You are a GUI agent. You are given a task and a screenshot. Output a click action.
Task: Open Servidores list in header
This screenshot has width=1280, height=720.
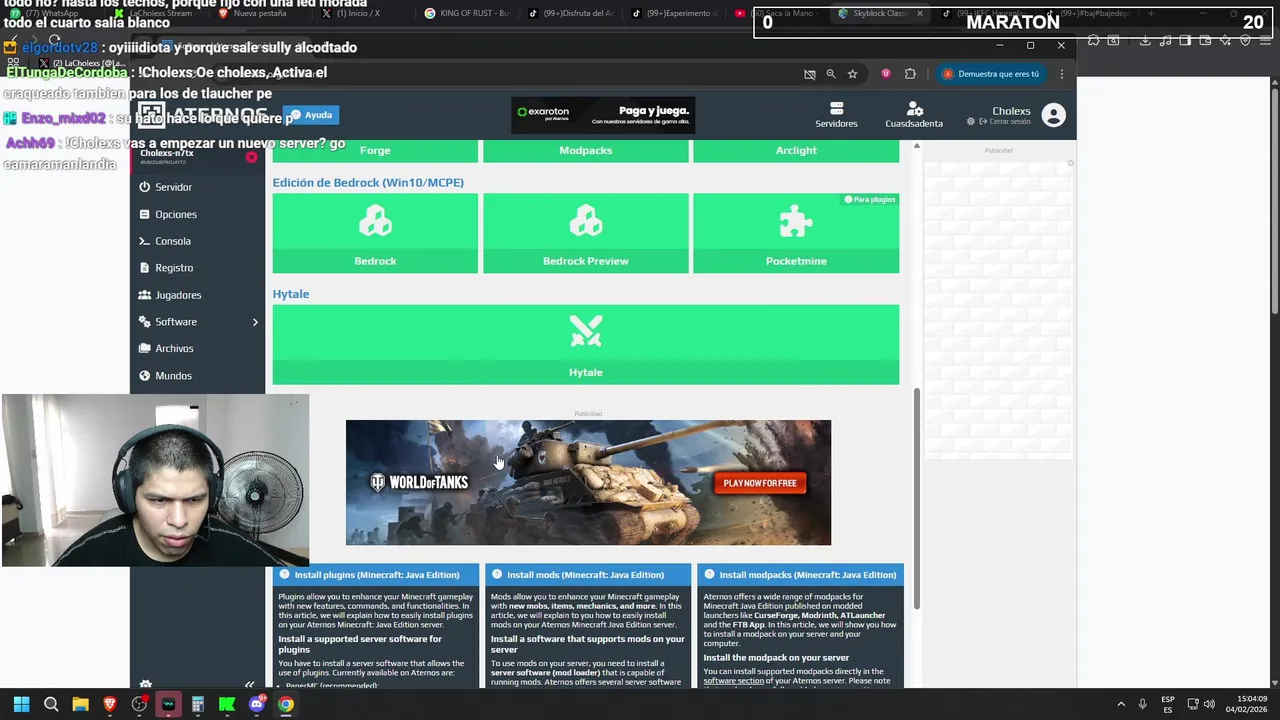[836, 114]
